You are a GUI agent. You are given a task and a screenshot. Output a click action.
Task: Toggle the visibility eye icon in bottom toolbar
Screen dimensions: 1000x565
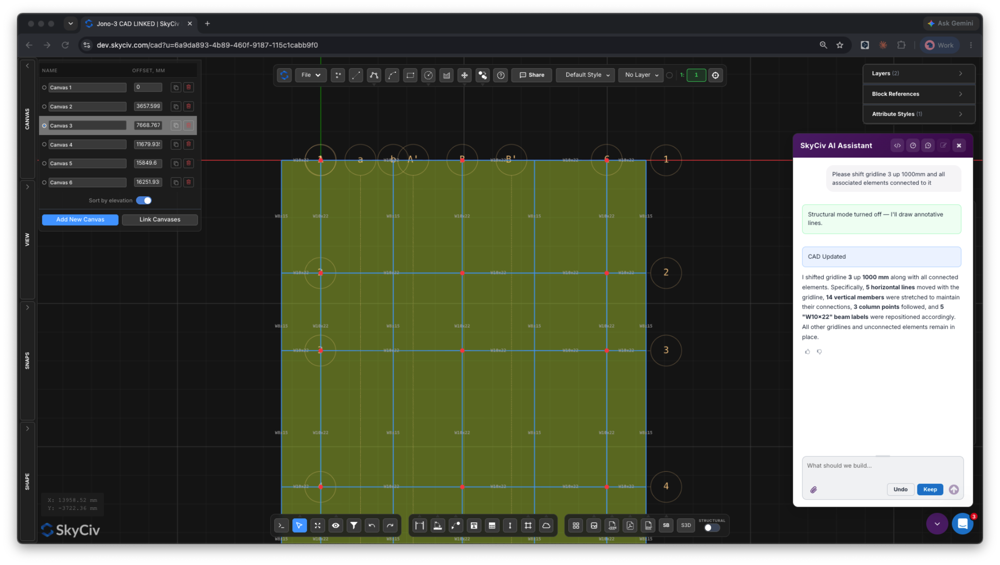335,525
